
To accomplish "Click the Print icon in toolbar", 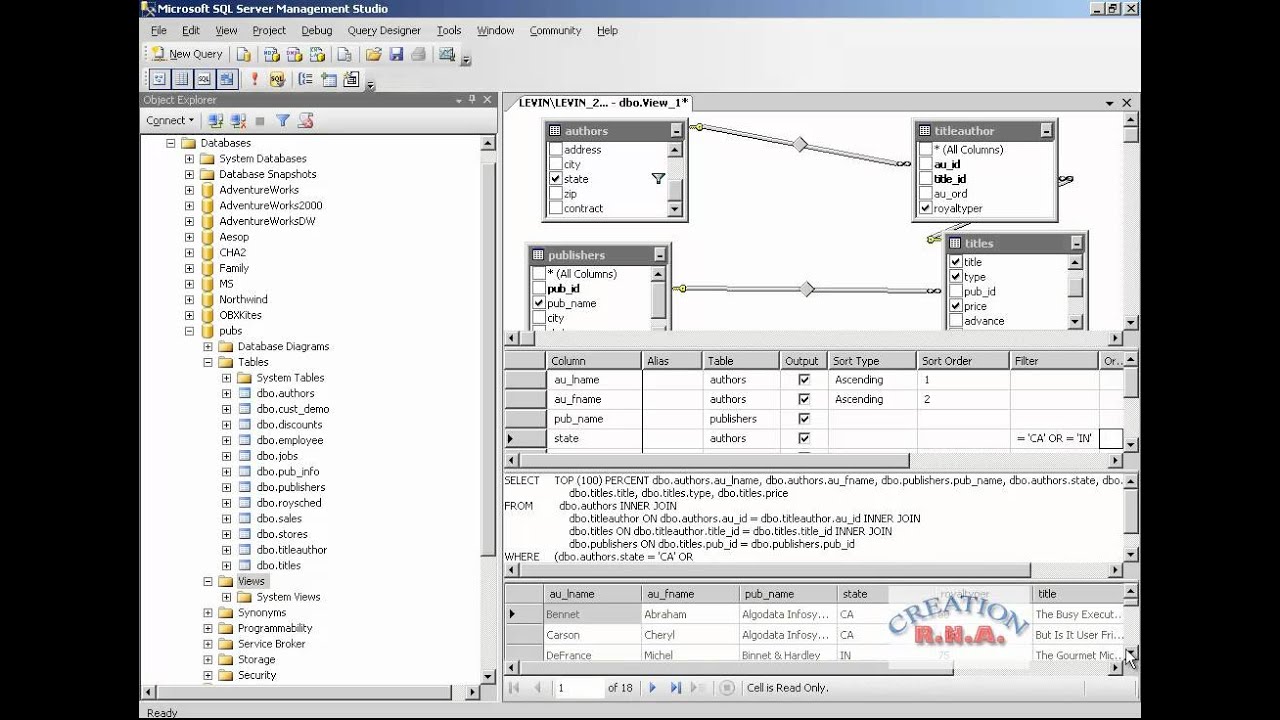I will 418,54.
